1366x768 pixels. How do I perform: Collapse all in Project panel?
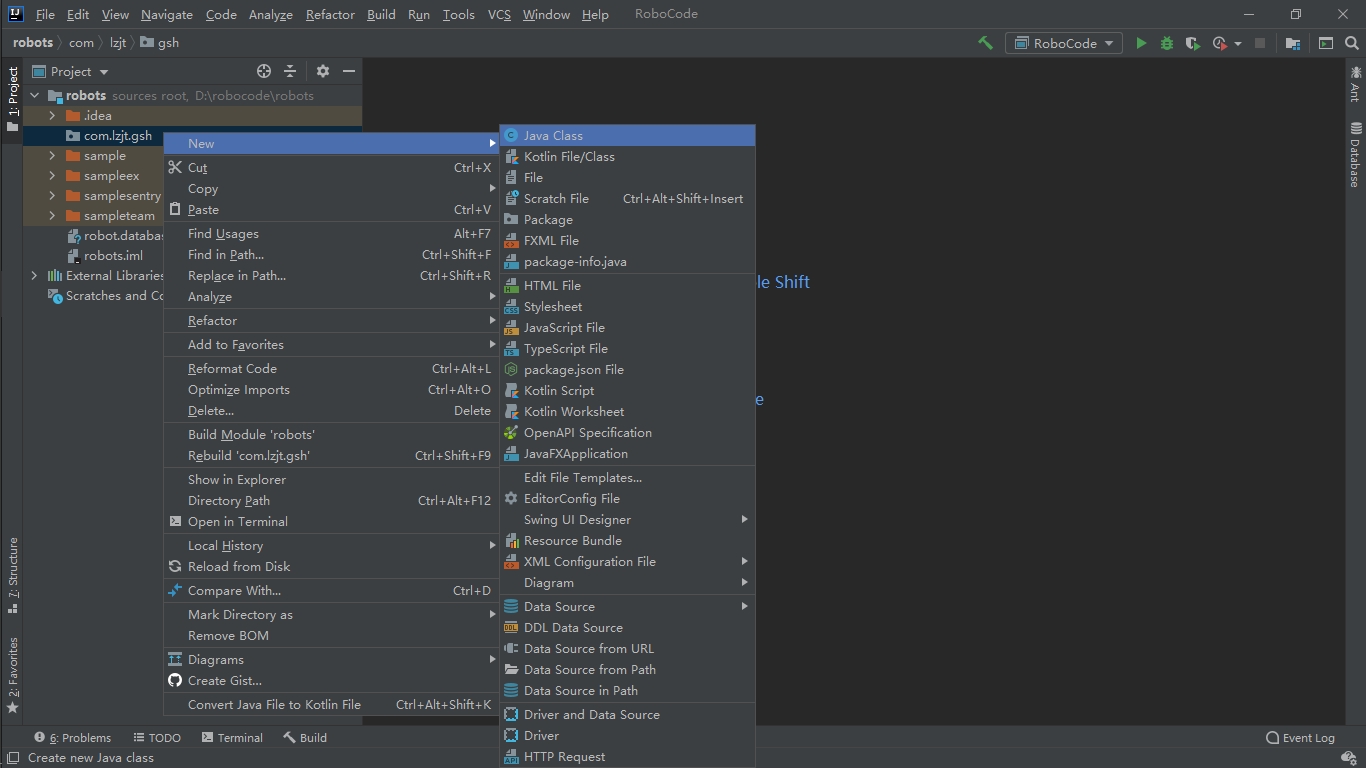point(290,71)
